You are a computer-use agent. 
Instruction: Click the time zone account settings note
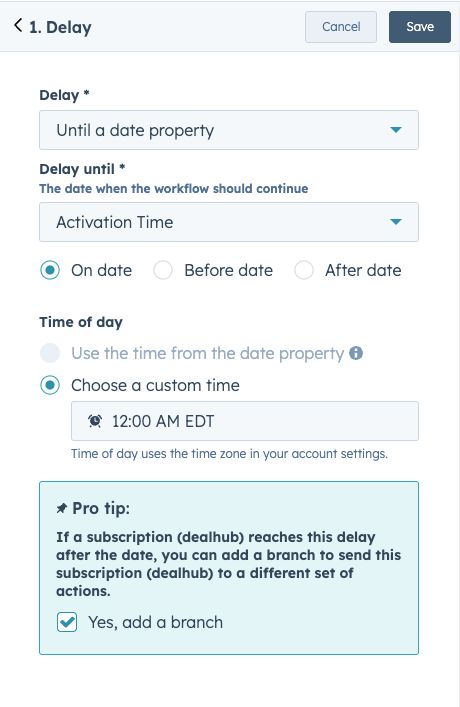(229, 454)
